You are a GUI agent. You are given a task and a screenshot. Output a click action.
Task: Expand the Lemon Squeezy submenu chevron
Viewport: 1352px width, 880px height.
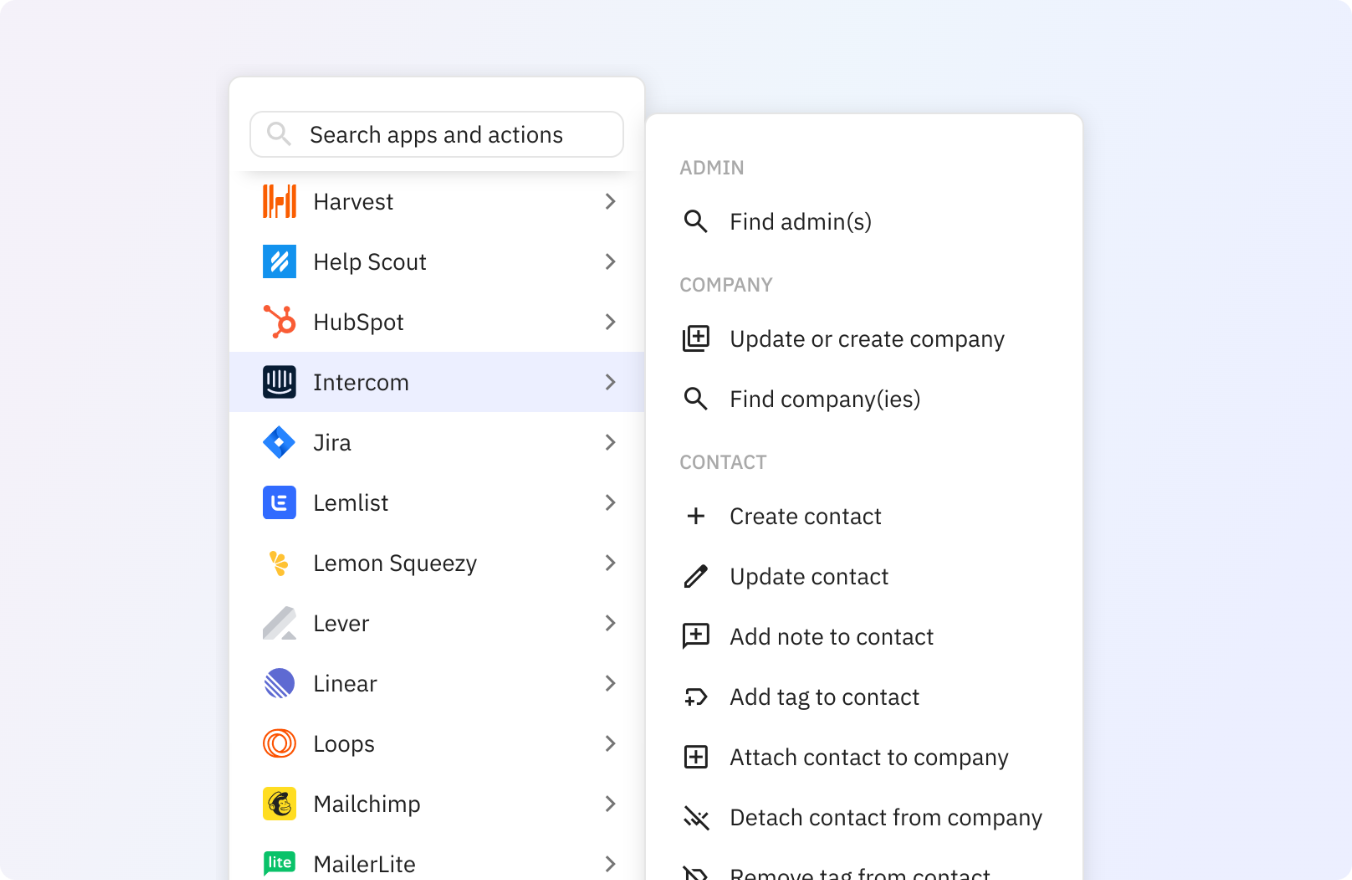tap(610, 563)
